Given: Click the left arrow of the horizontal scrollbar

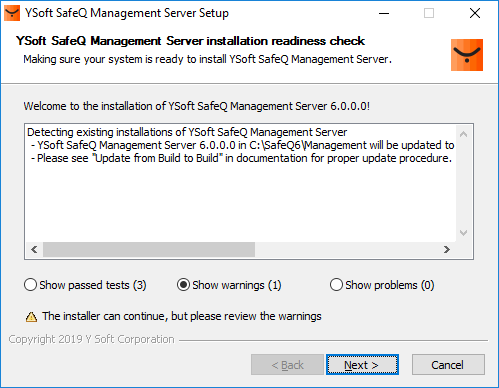Looking at the screenshot, I should coord(34,249).
